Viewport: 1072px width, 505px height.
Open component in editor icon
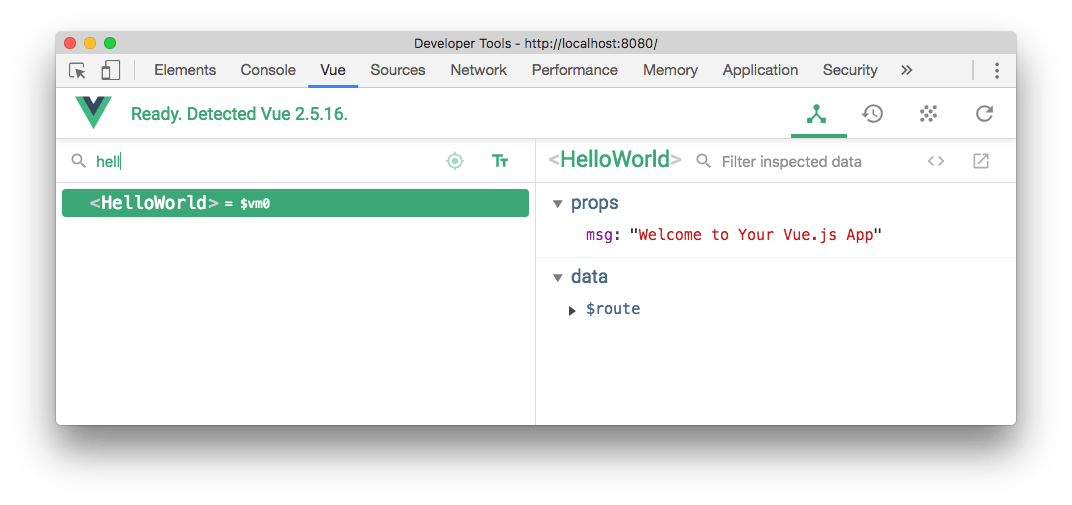tap(981, 161)
